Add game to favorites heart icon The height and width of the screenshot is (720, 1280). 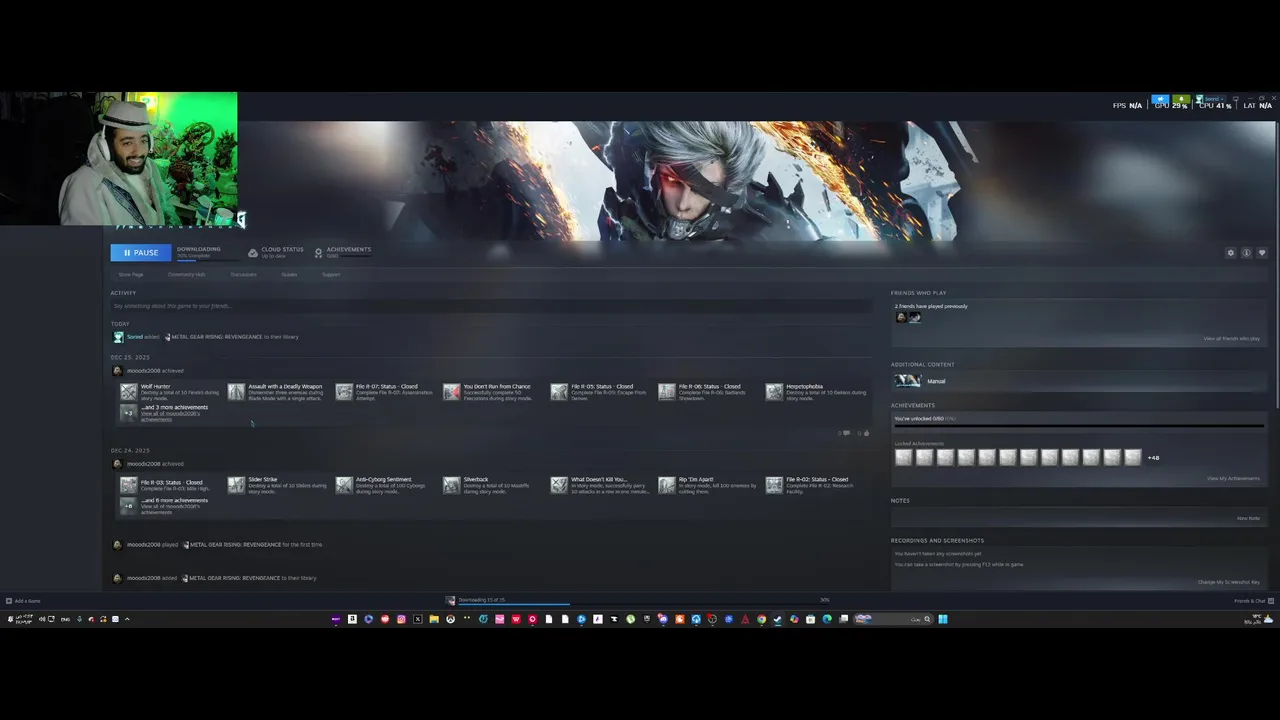pyautogui.click(x=1262, y=253)
